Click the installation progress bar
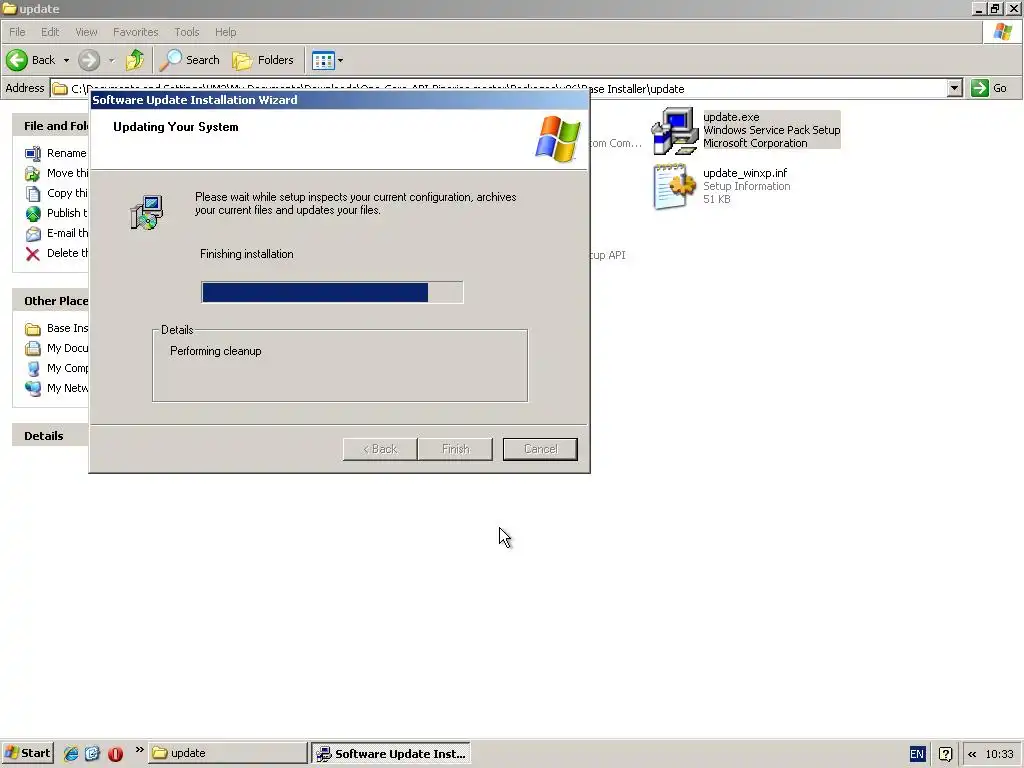 tap(332, 292)
